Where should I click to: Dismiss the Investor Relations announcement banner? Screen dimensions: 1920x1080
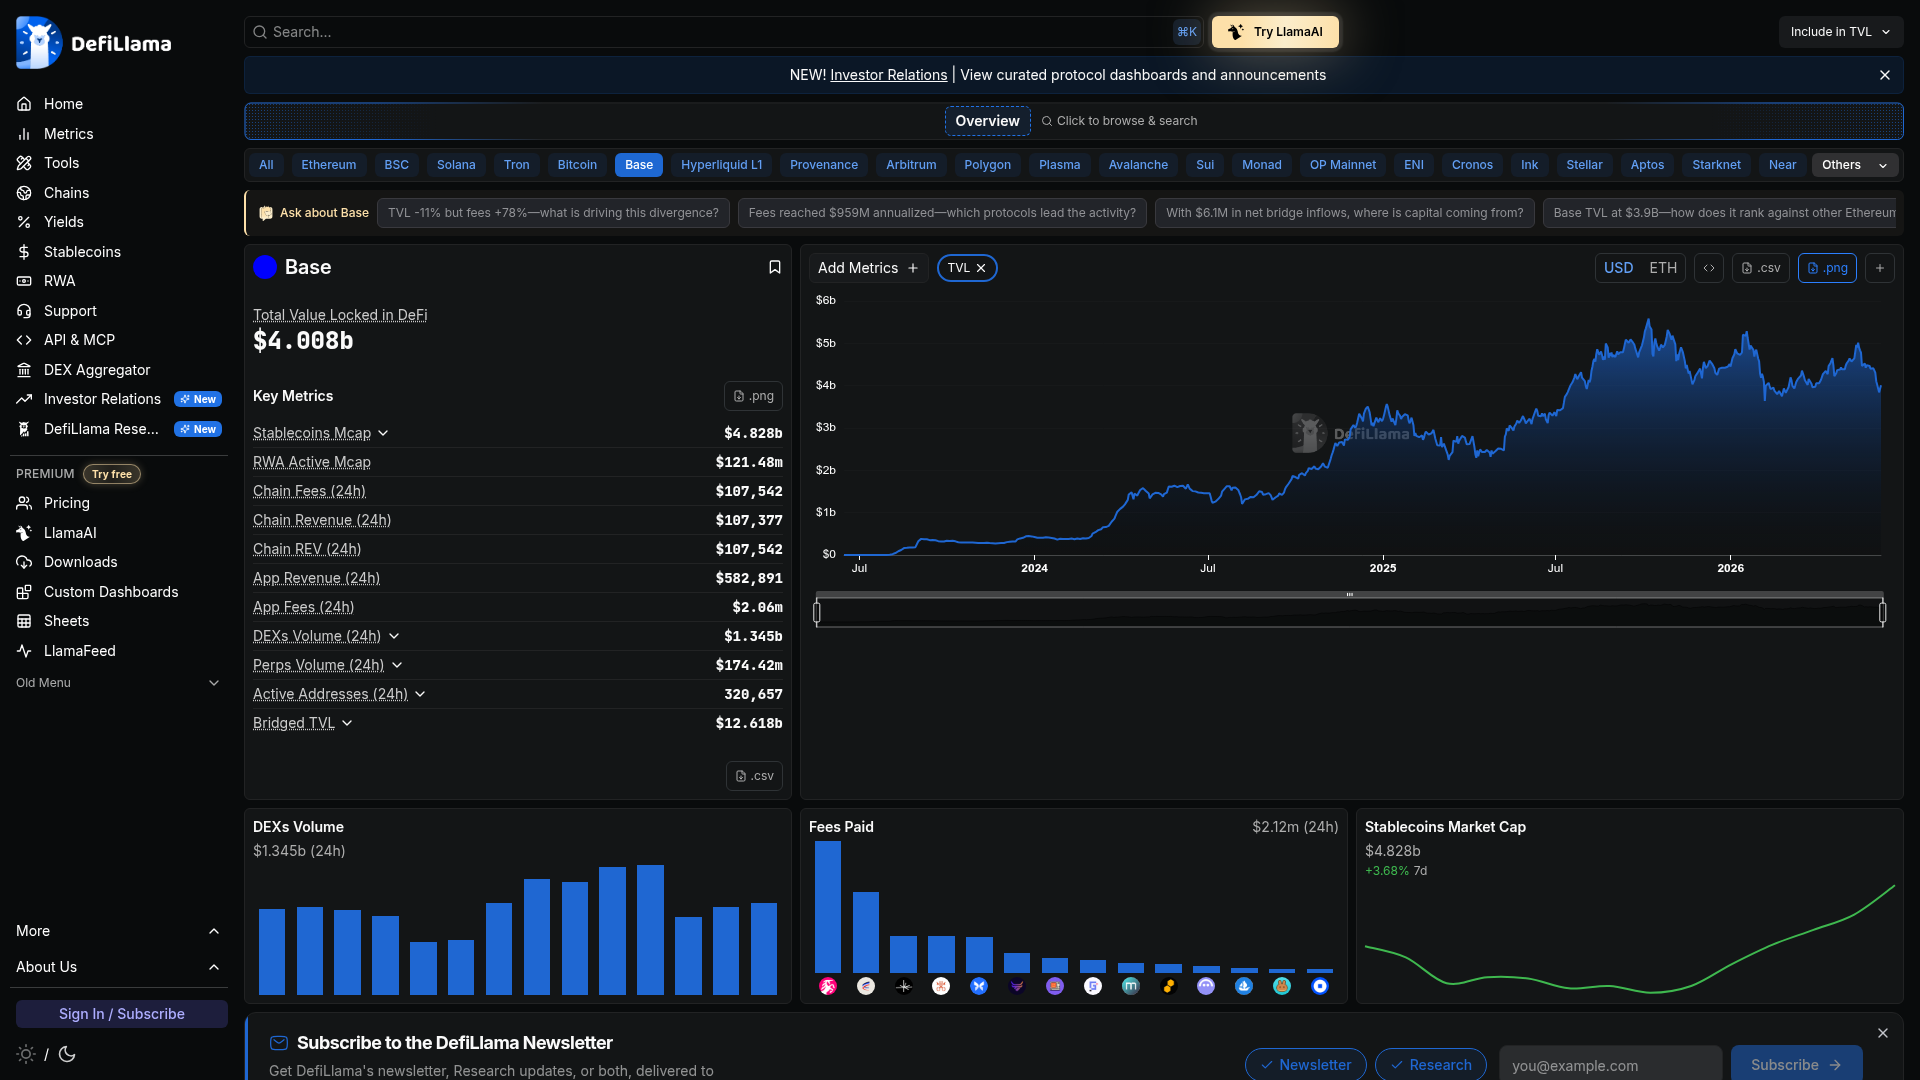coord(1885,75)
